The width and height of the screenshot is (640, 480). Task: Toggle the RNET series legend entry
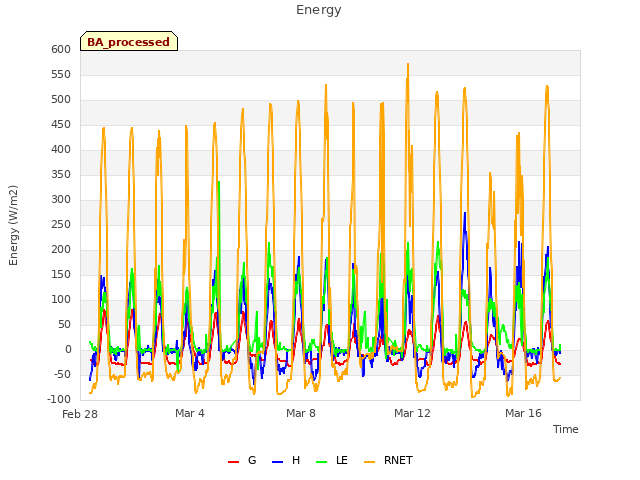tap(388, 460)
